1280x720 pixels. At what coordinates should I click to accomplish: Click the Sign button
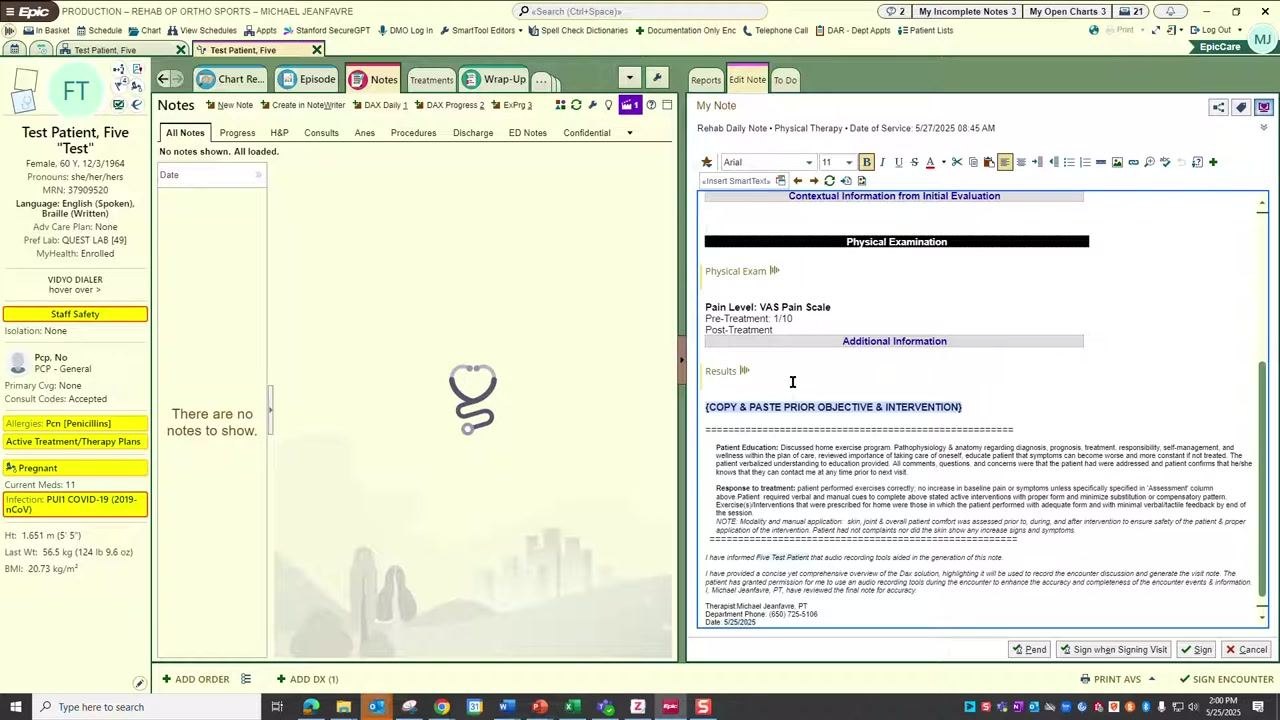coord(1196,650)
